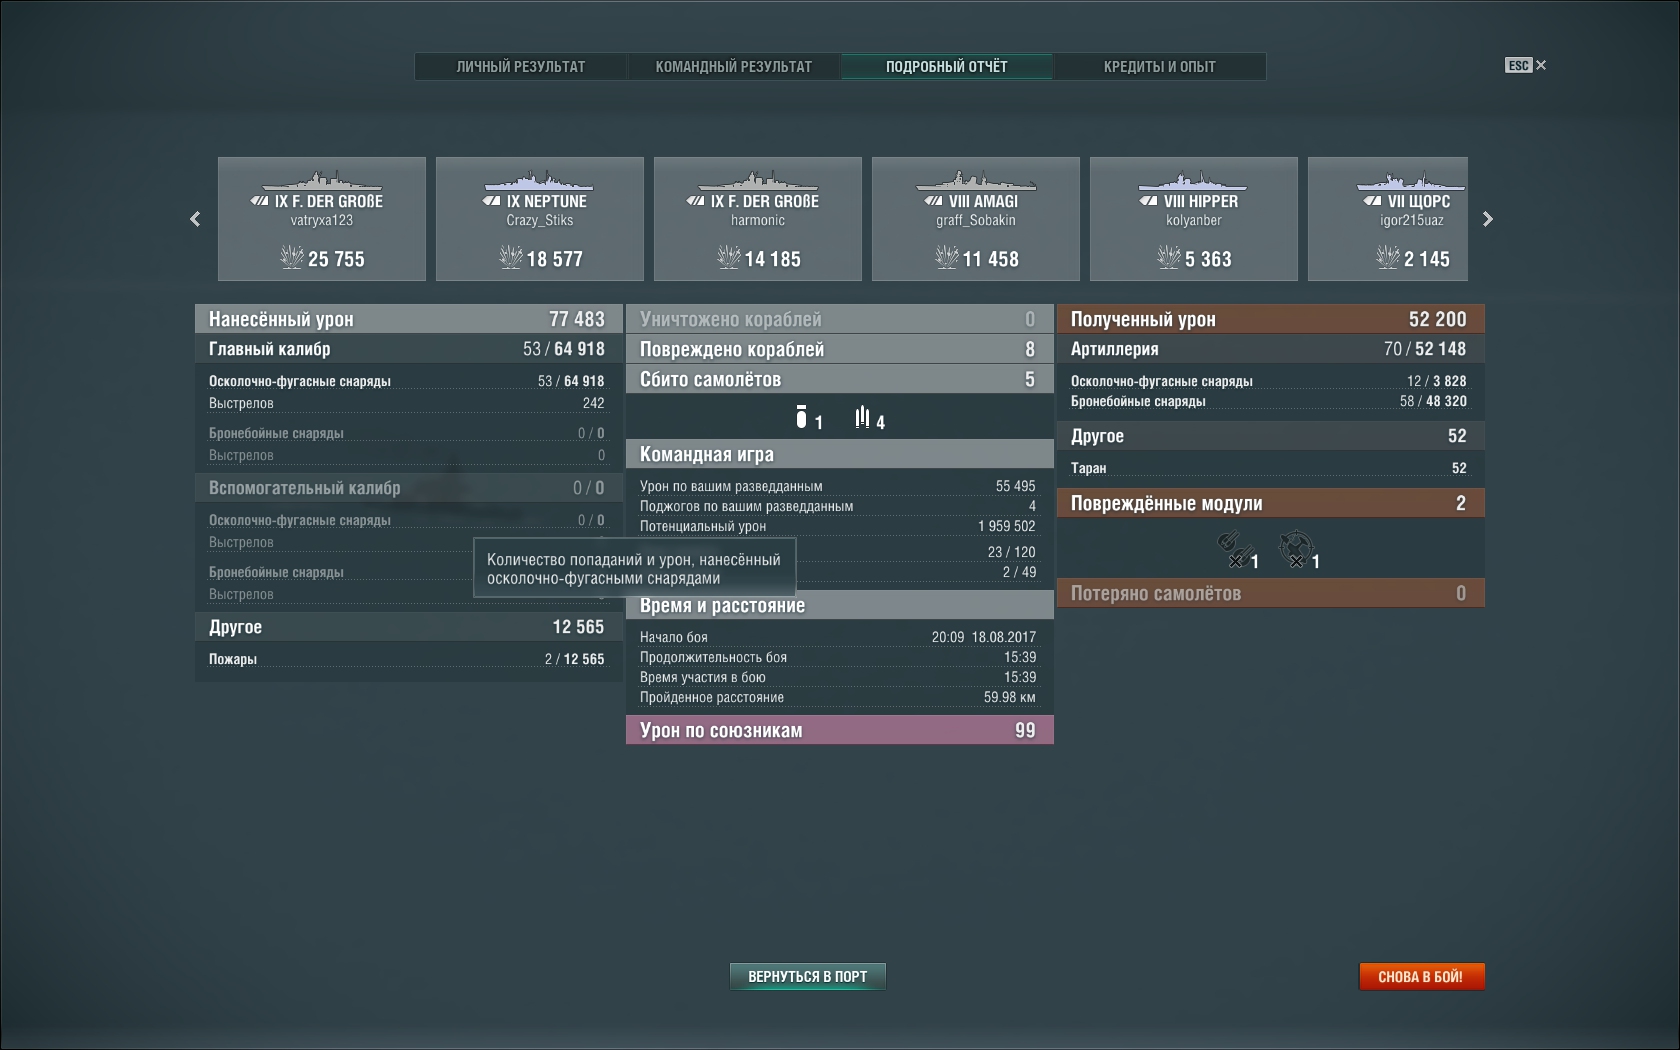Click the Главный калибр row
This screenshot has height=1050, width=1680.
coord(409,349)
